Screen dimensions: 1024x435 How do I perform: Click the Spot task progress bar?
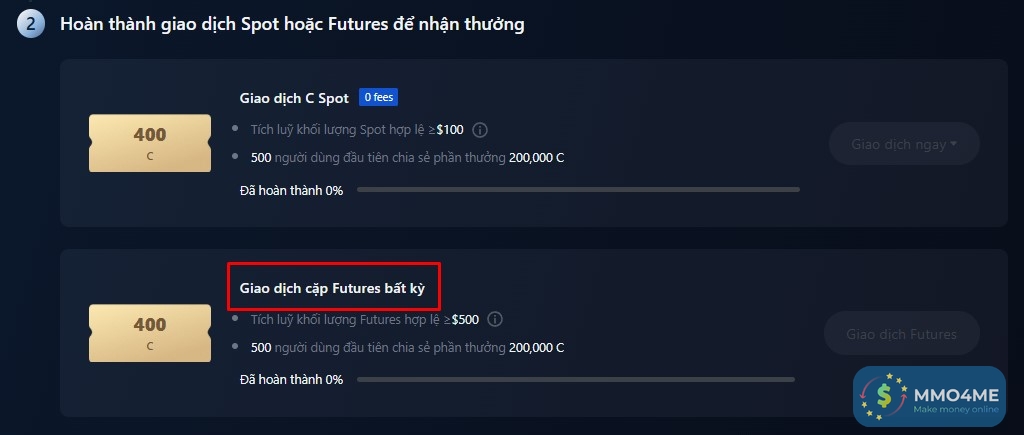click(578, 189)
